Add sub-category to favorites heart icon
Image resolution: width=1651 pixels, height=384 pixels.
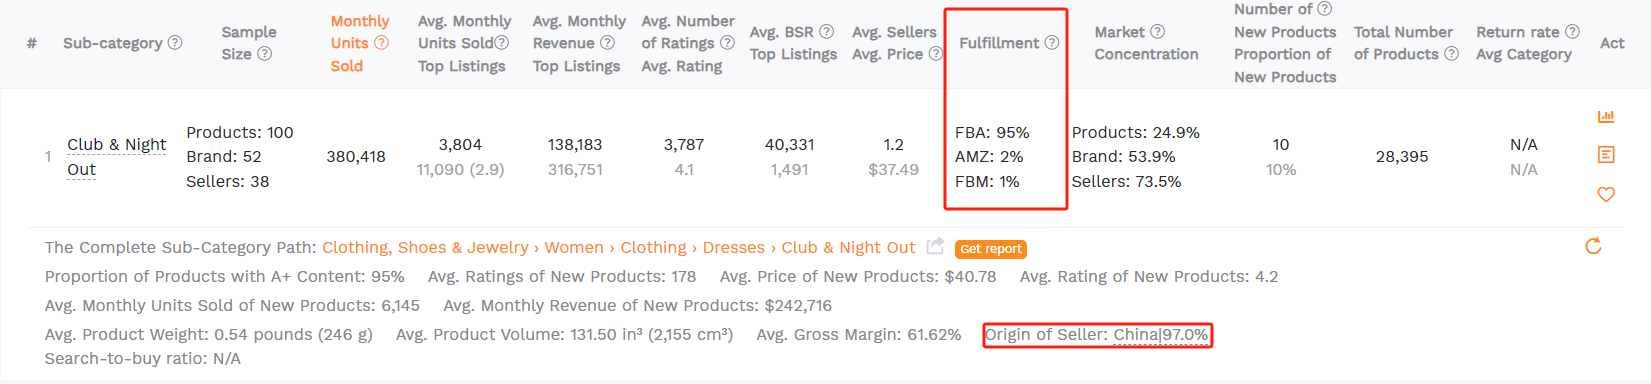[1606, 194]
